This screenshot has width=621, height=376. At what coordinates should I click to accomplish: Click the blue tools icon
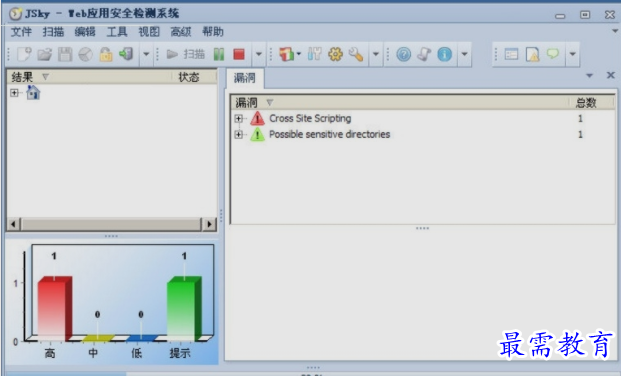coord(314,54)
